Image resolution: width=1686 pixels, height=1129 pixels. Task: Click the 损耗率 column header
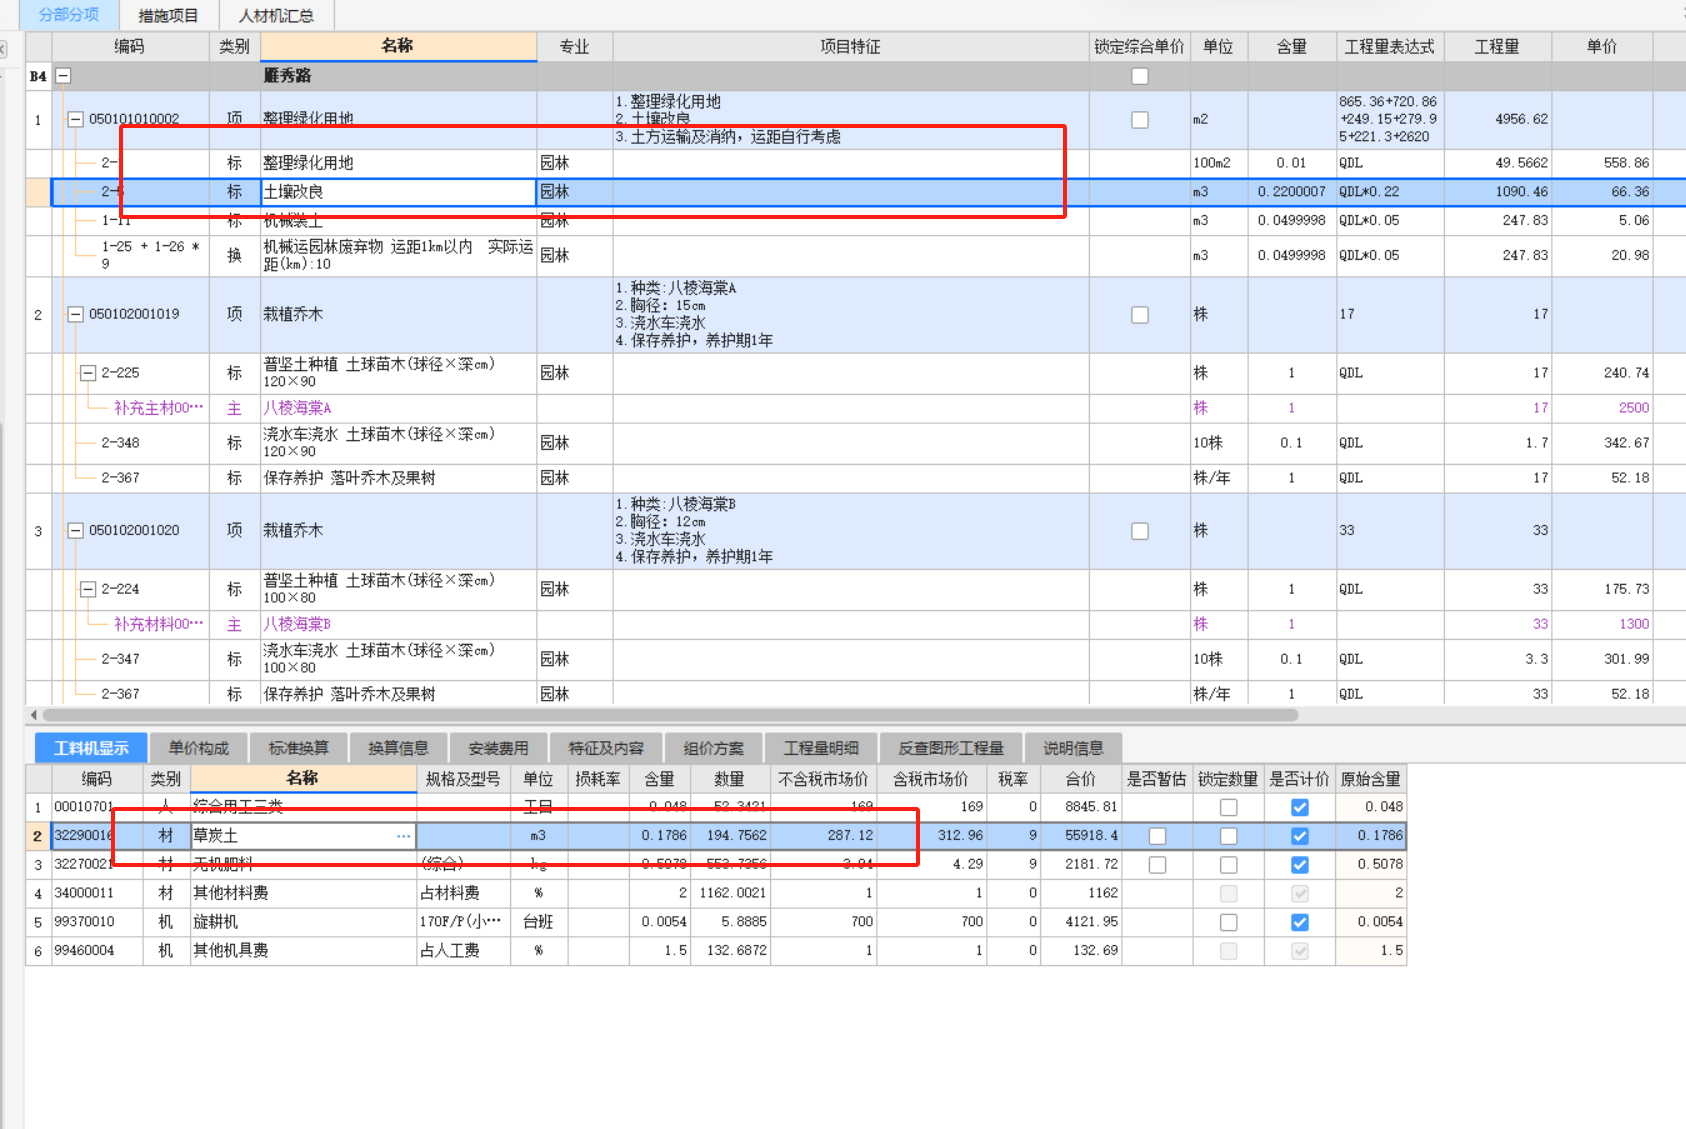coord(598,779)
